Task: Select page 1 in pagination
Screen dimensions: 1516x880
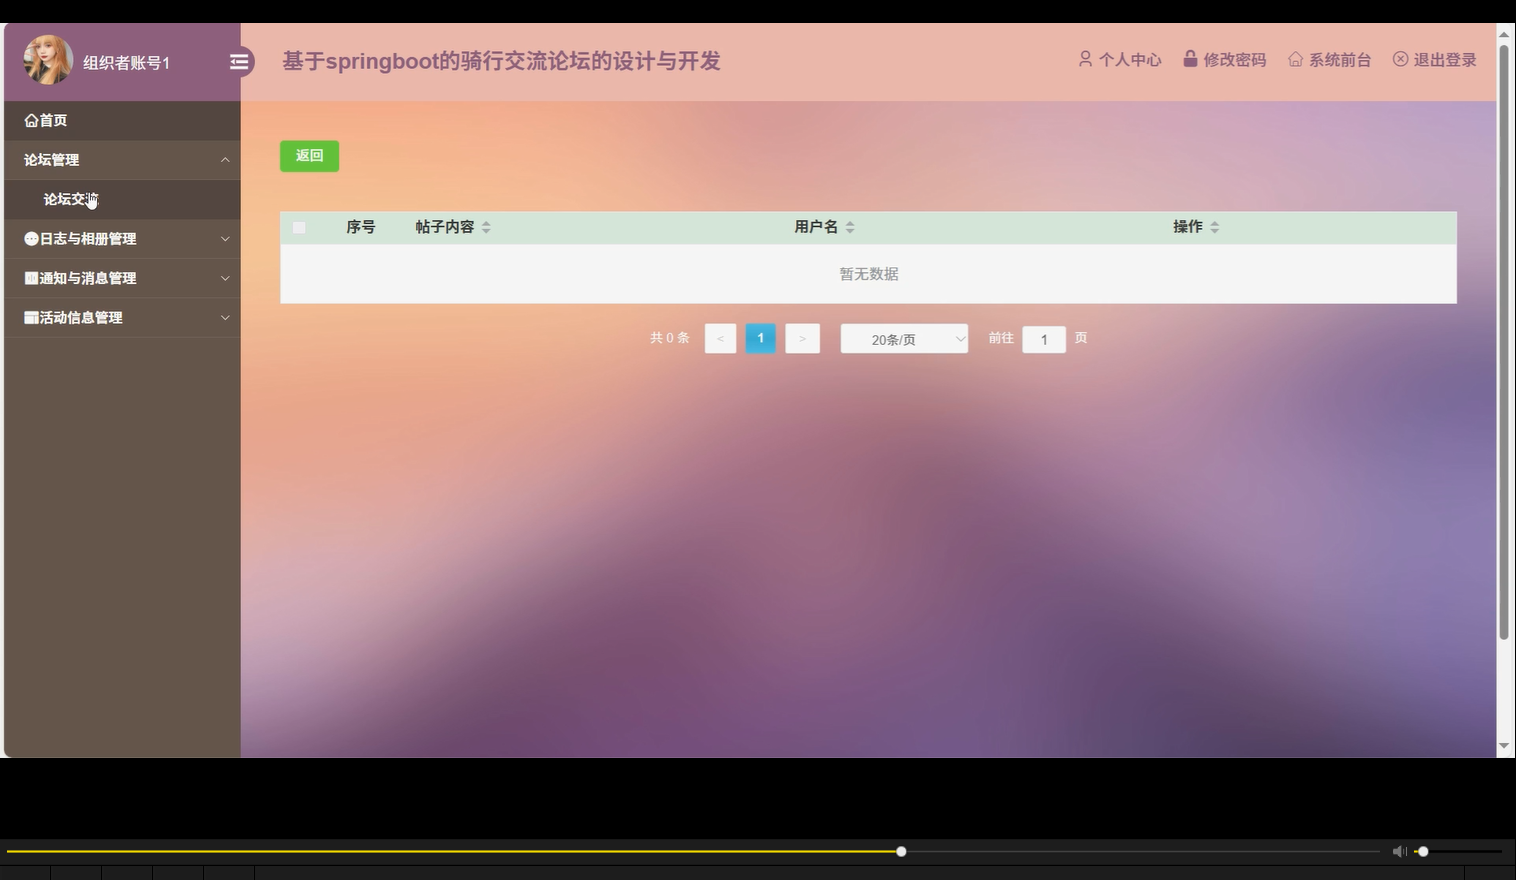Action: [x=760, y=338]
